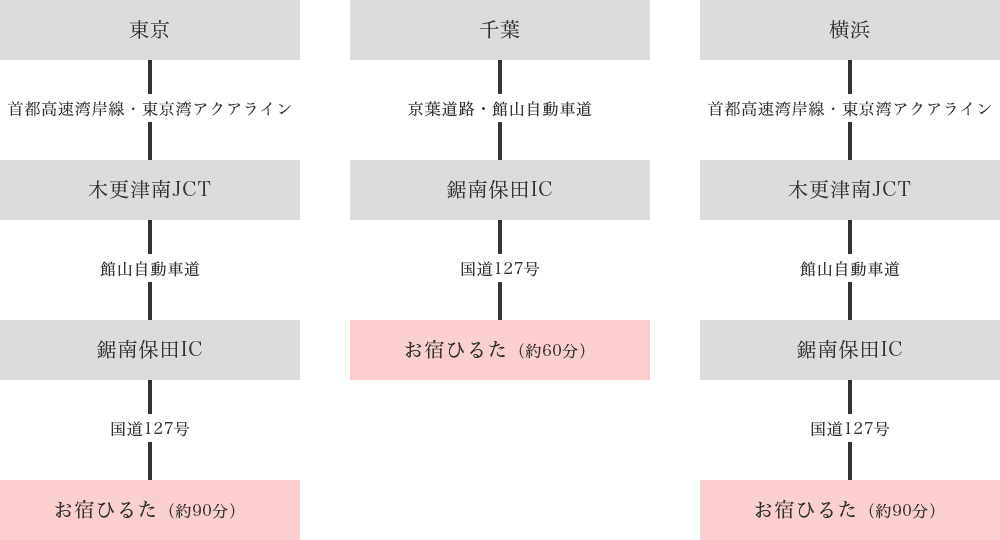Click 京葉道路・館山自動車道 route label
The height and width of the screenshot is (540, 1000).
pos(499,109)
